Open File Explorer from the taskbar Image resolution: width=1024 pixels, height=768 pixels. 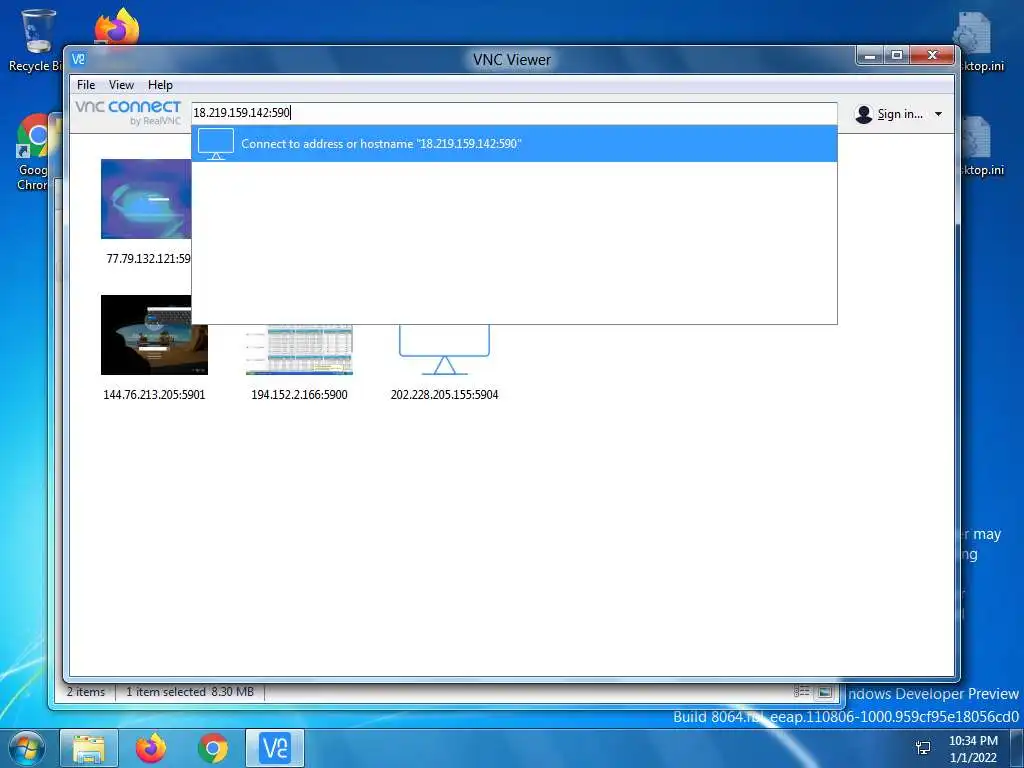click(89, 748)
